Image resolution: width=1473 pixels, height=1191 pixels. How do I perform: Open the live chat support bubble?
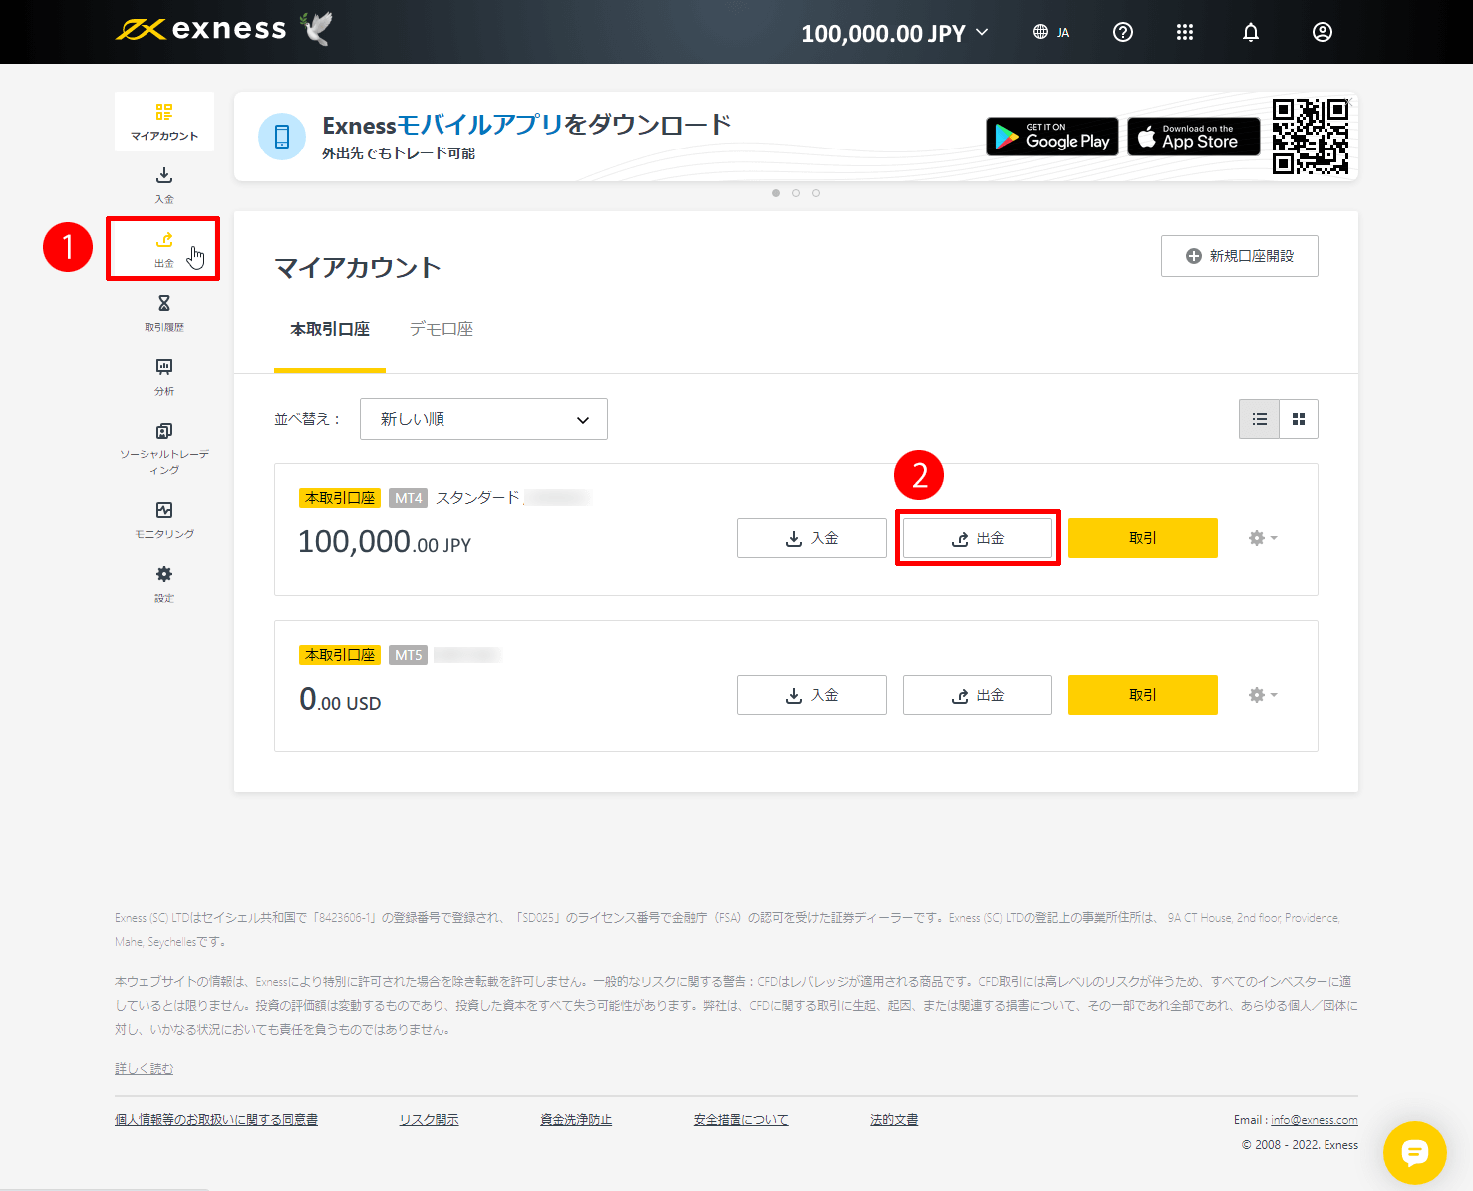(x=1415, y=1152)
